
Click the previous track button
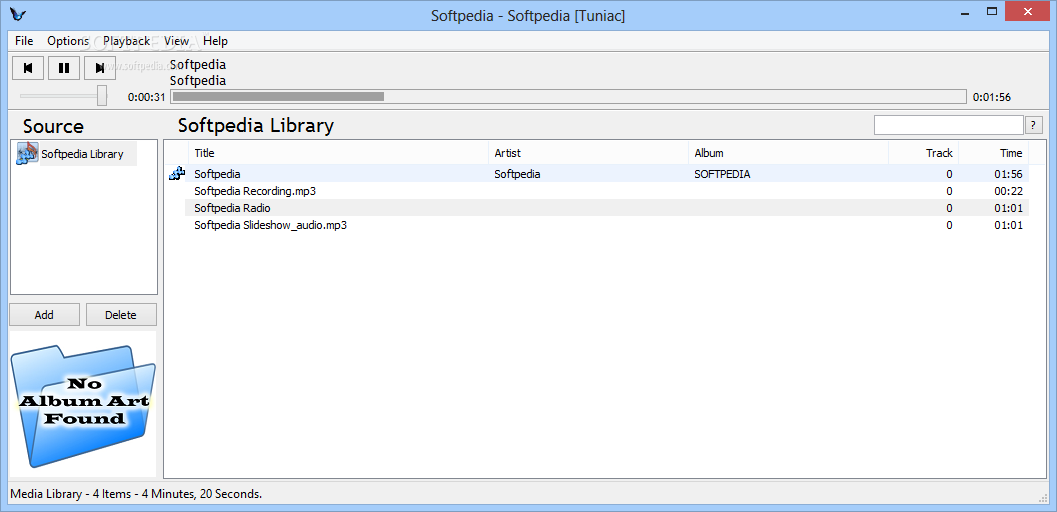(28, 67)
